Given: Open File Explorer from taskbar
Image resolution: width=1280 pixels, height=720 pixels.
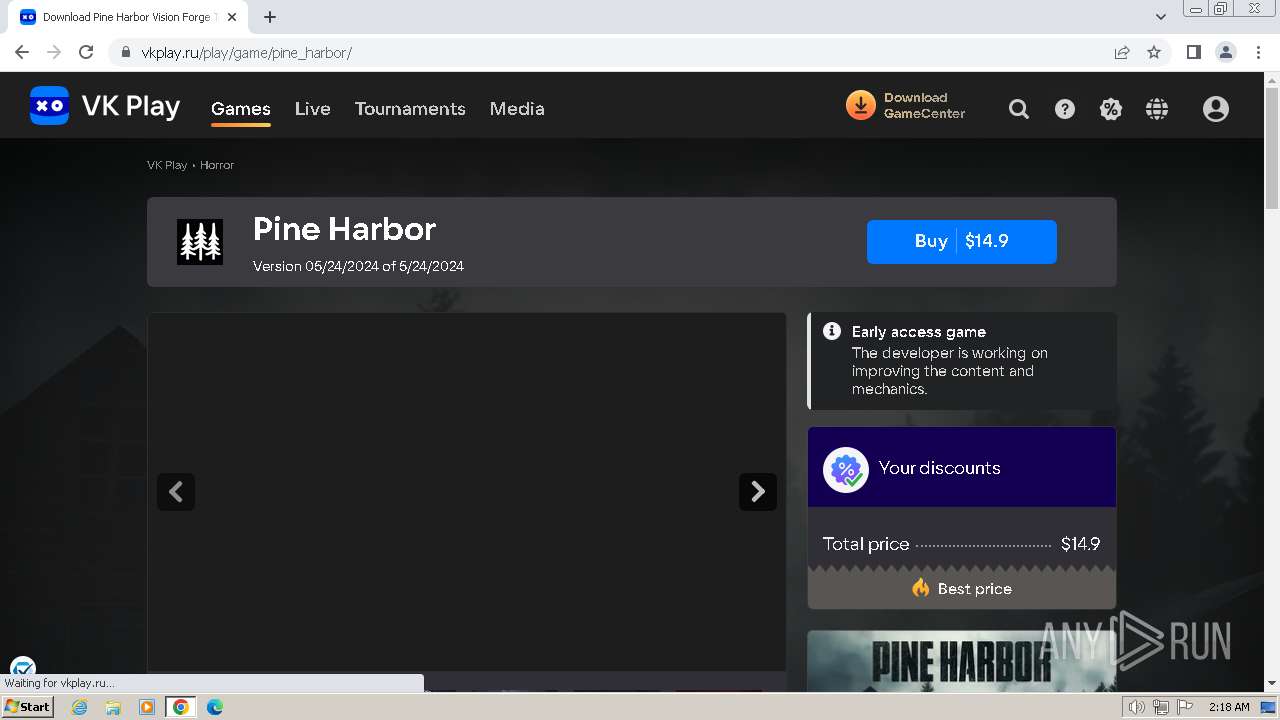Looking at the screenshot, I should click(x=113, y=707).
